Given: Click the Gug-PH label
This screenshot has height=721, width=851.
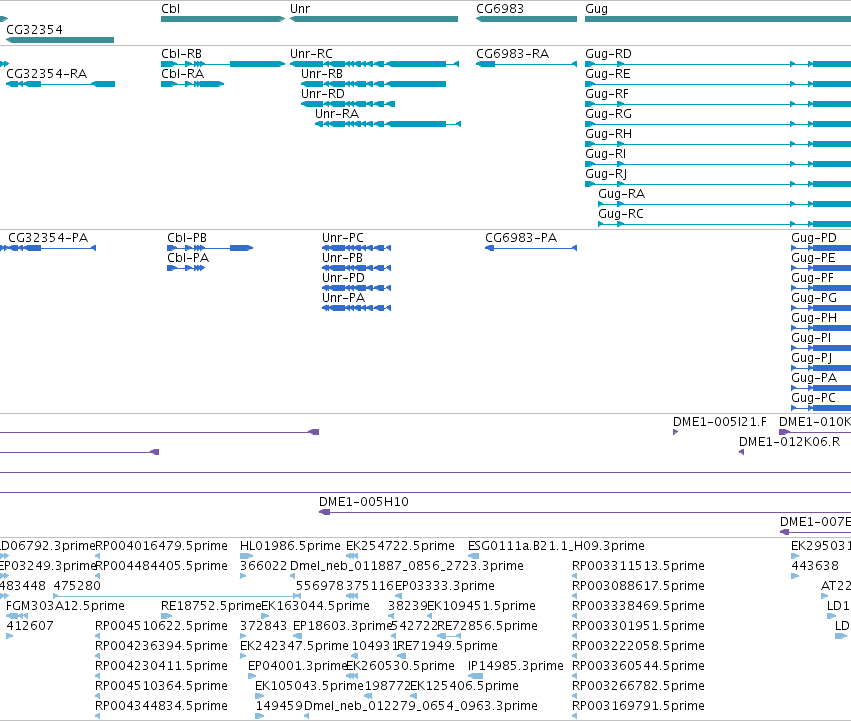Looking at the screenshot, I should coord(814,318).
